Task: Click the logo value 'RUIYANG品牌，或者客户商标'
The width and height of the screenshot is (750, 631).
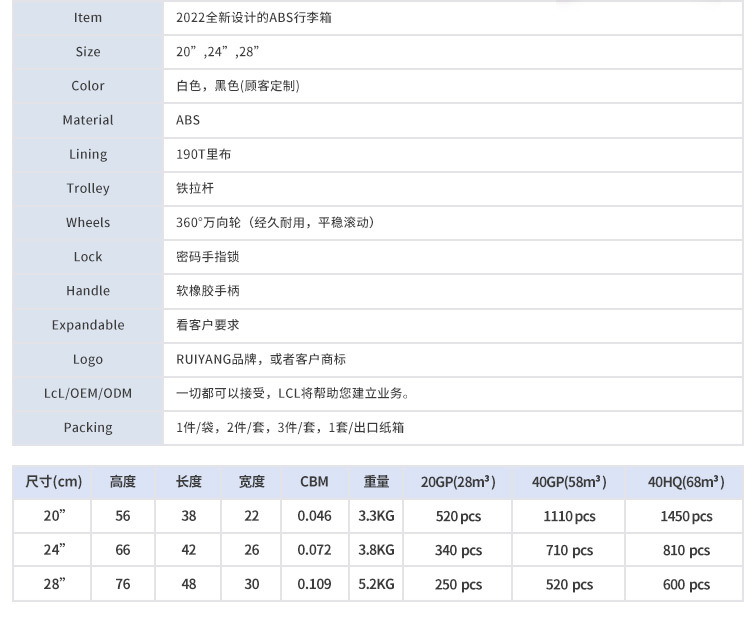Action: (261, 359)
